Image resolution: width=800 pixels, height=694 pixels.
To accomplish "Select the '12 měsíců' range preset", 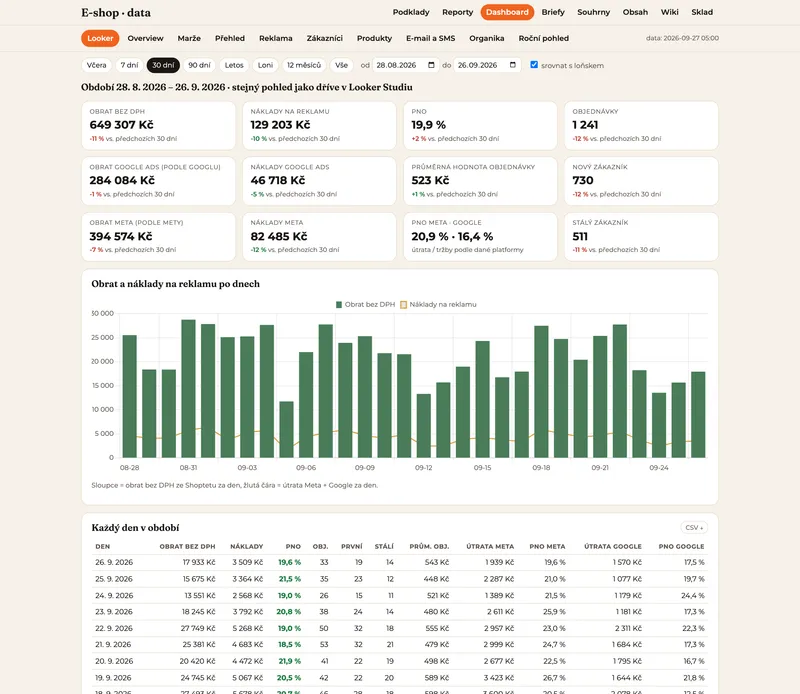I will pyautogui.click(x=304, y=65).
